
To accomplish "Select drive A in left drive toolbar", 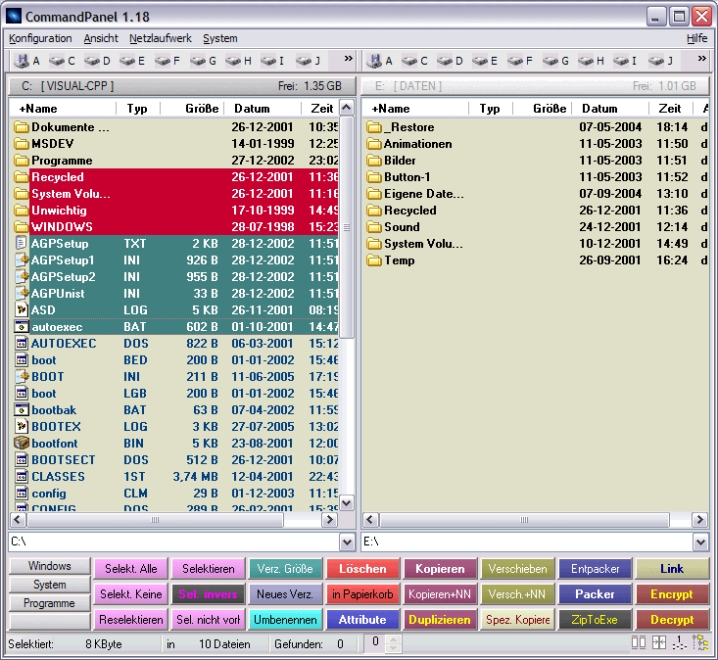I will click(x=31, y=61).
